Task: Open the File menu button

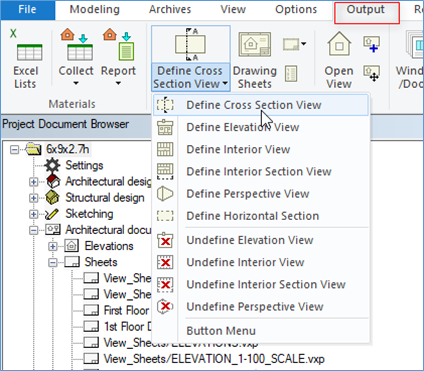Action: (x=28, y=9)
